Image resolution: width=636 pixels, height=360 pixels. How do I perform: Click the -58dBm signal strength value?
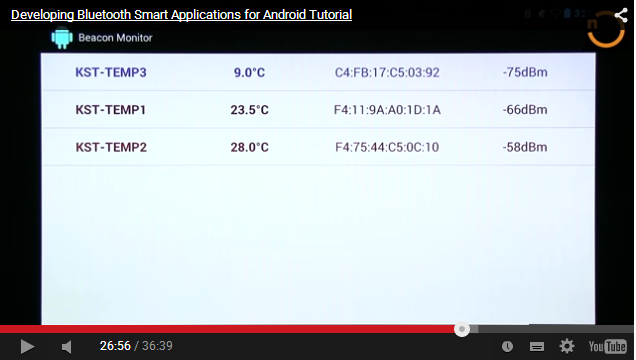[525, 147]
